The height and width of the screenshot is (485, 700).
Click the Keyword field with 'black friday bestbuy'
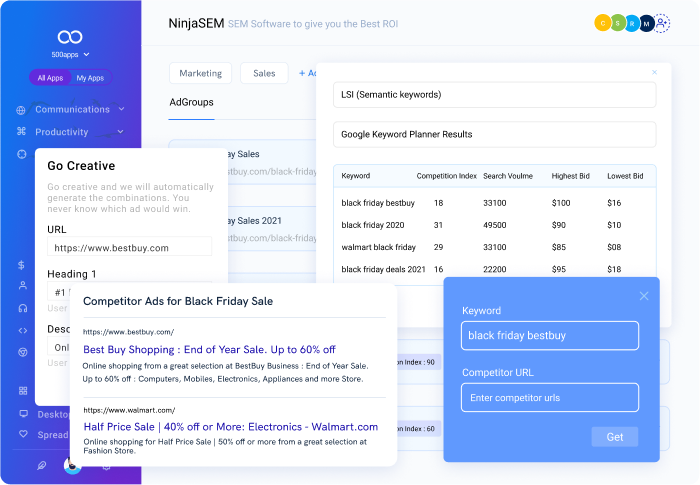click(x=550, y=335)
